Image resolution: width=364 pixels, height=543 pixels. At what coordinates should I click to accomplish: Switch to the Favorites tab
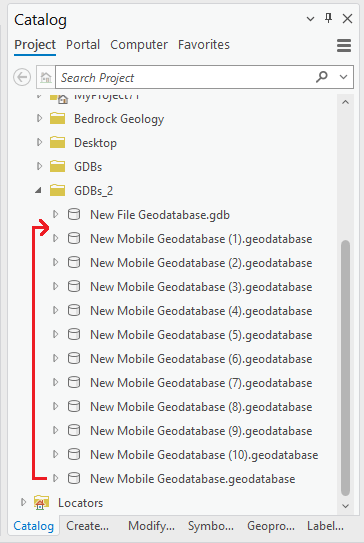pos(204,45)
